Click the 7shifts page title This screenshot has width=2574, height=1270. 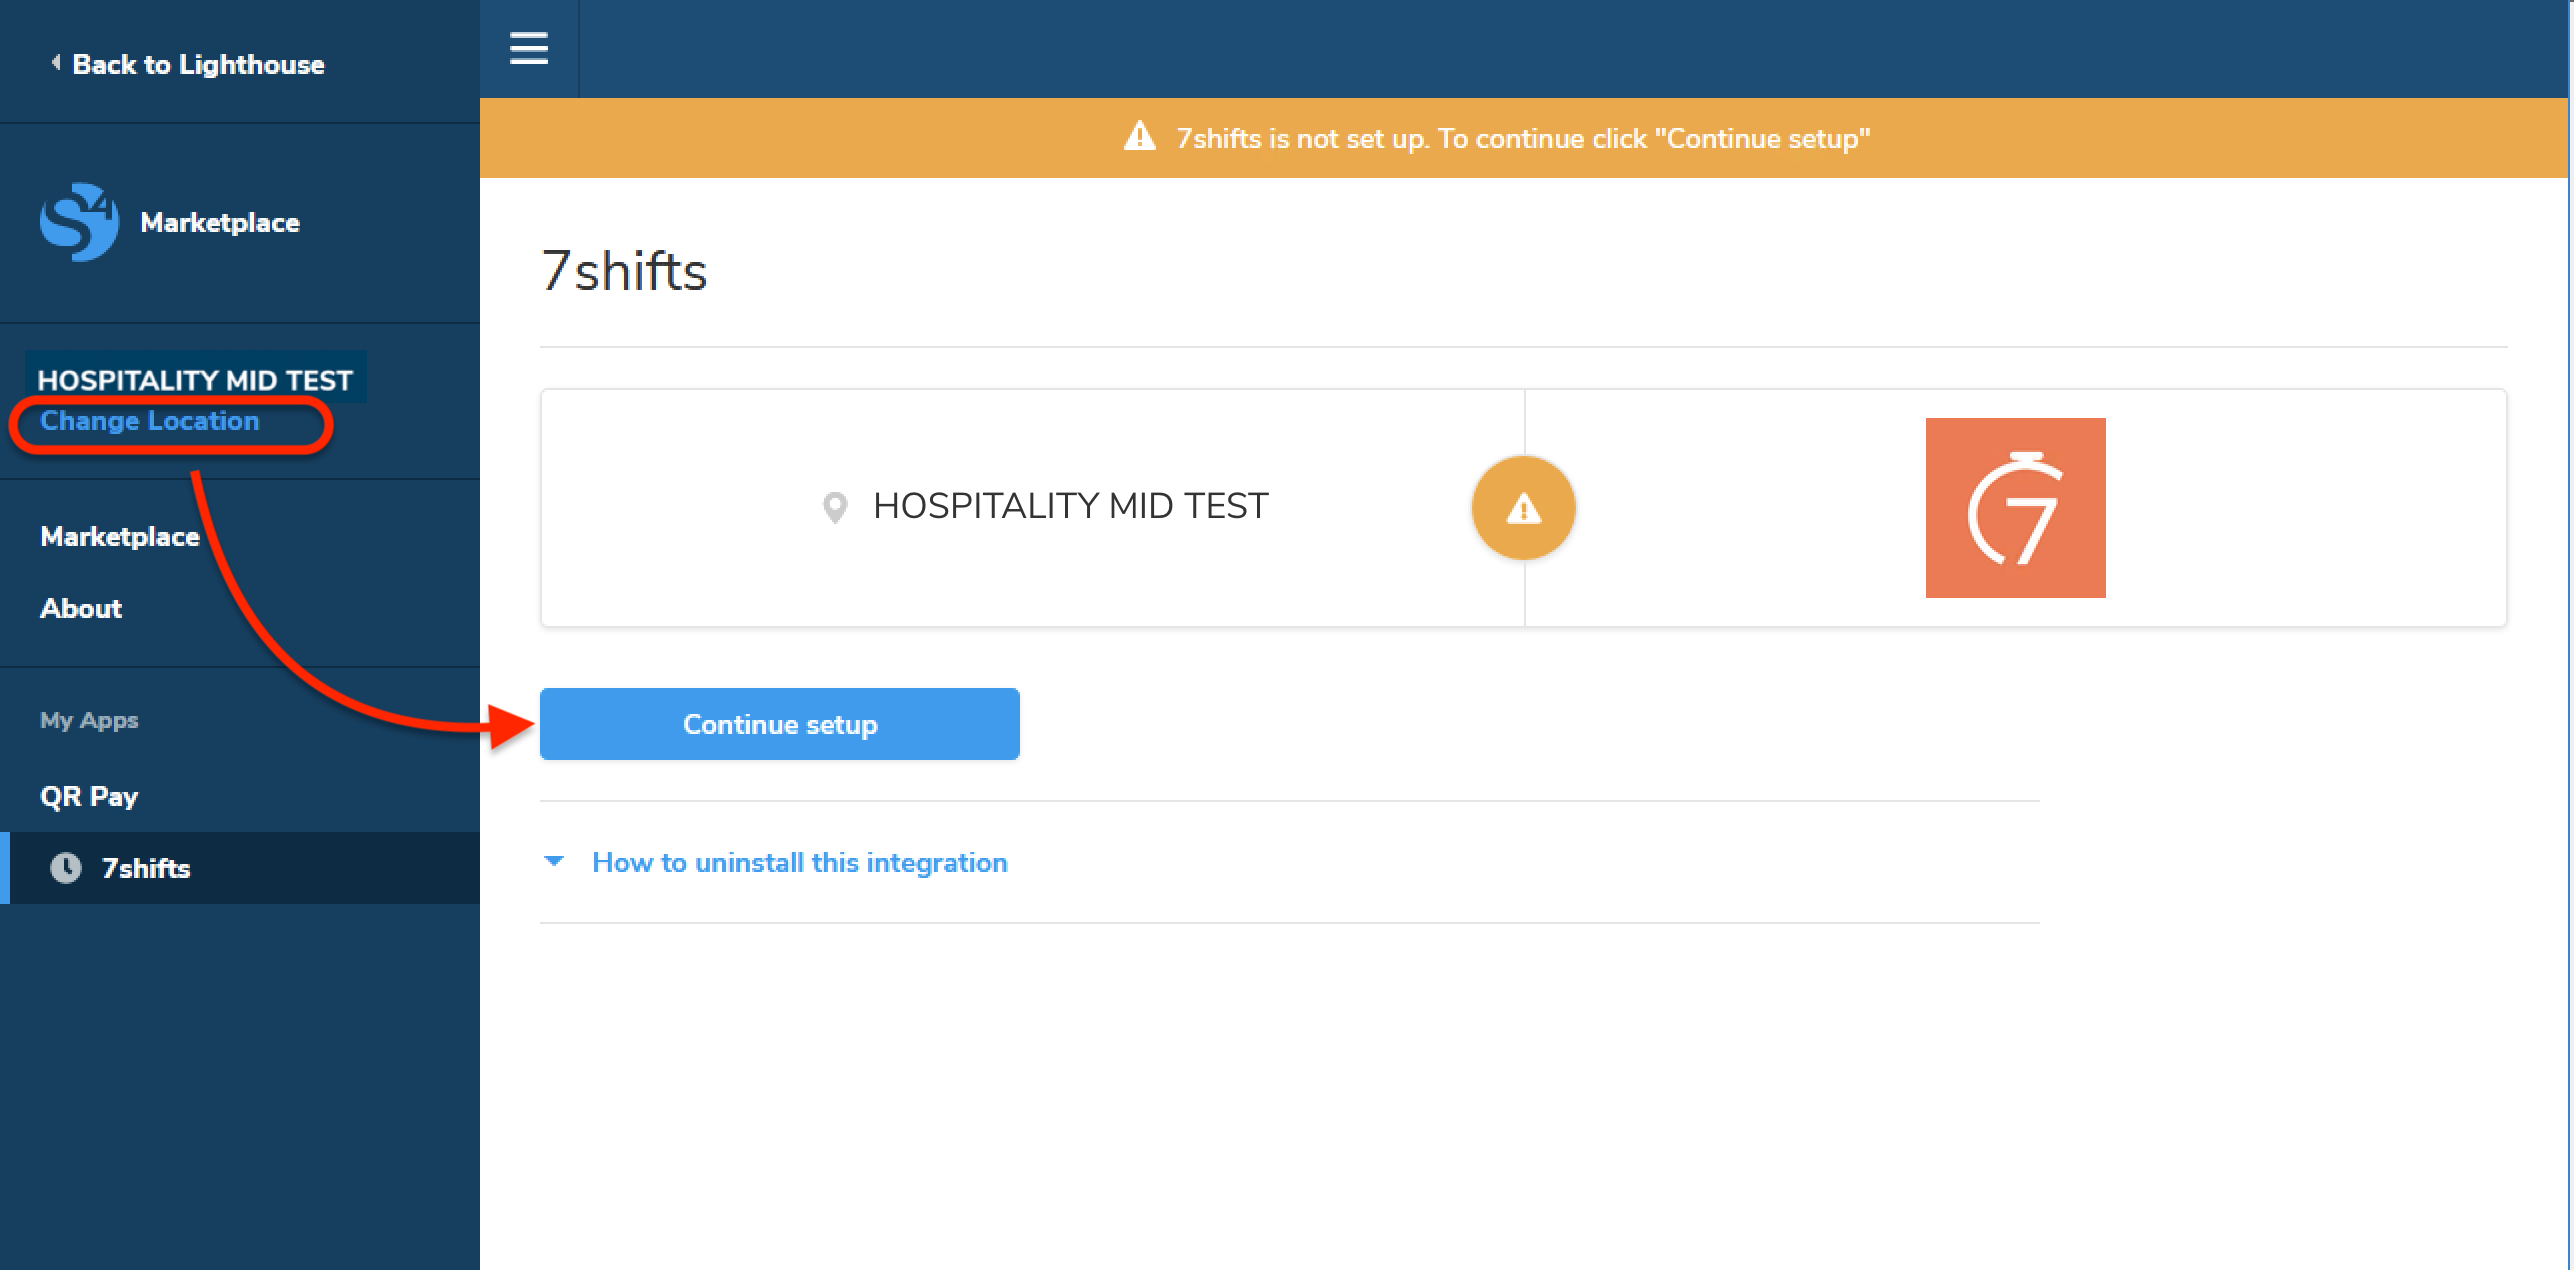[624, 272]
